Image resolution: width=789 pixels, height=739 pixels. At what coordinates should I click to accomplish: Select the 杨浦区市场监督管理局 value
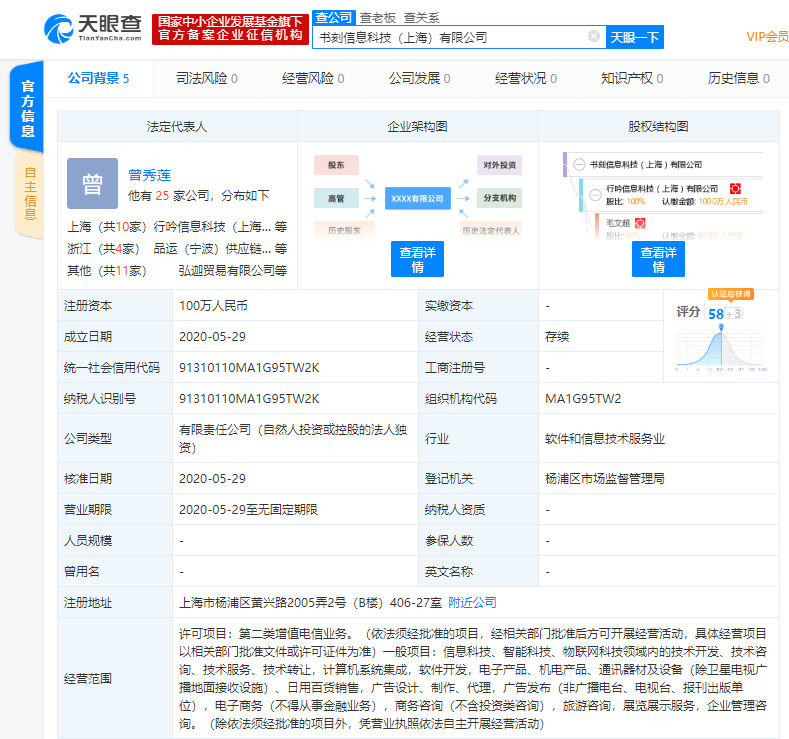[x=604, y=478]
